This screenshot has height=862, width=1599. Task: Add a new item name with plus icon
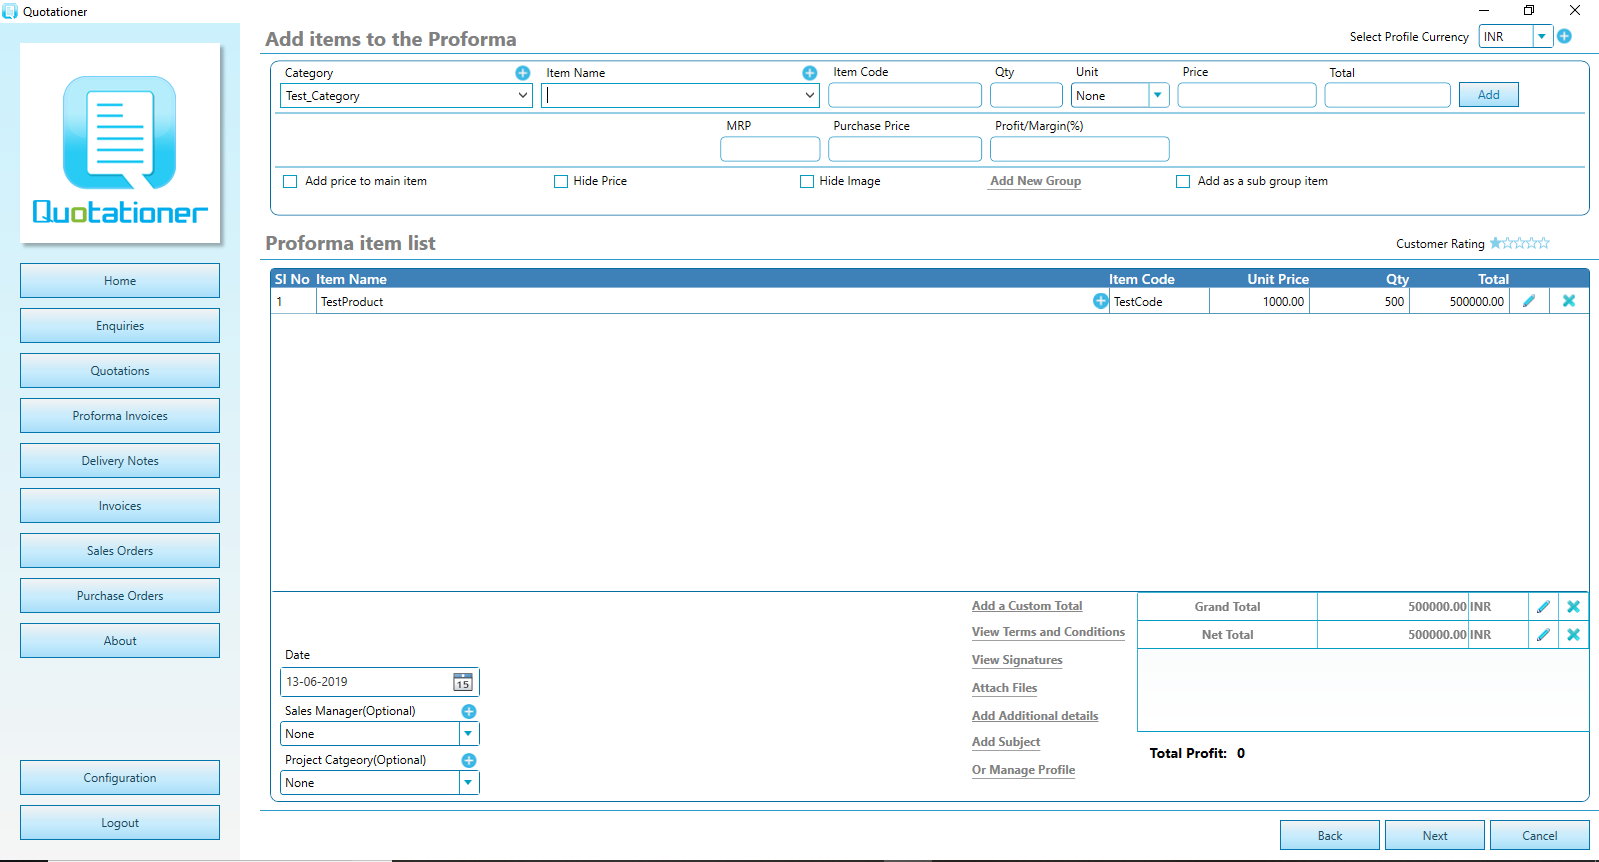(x=809, y=73)
